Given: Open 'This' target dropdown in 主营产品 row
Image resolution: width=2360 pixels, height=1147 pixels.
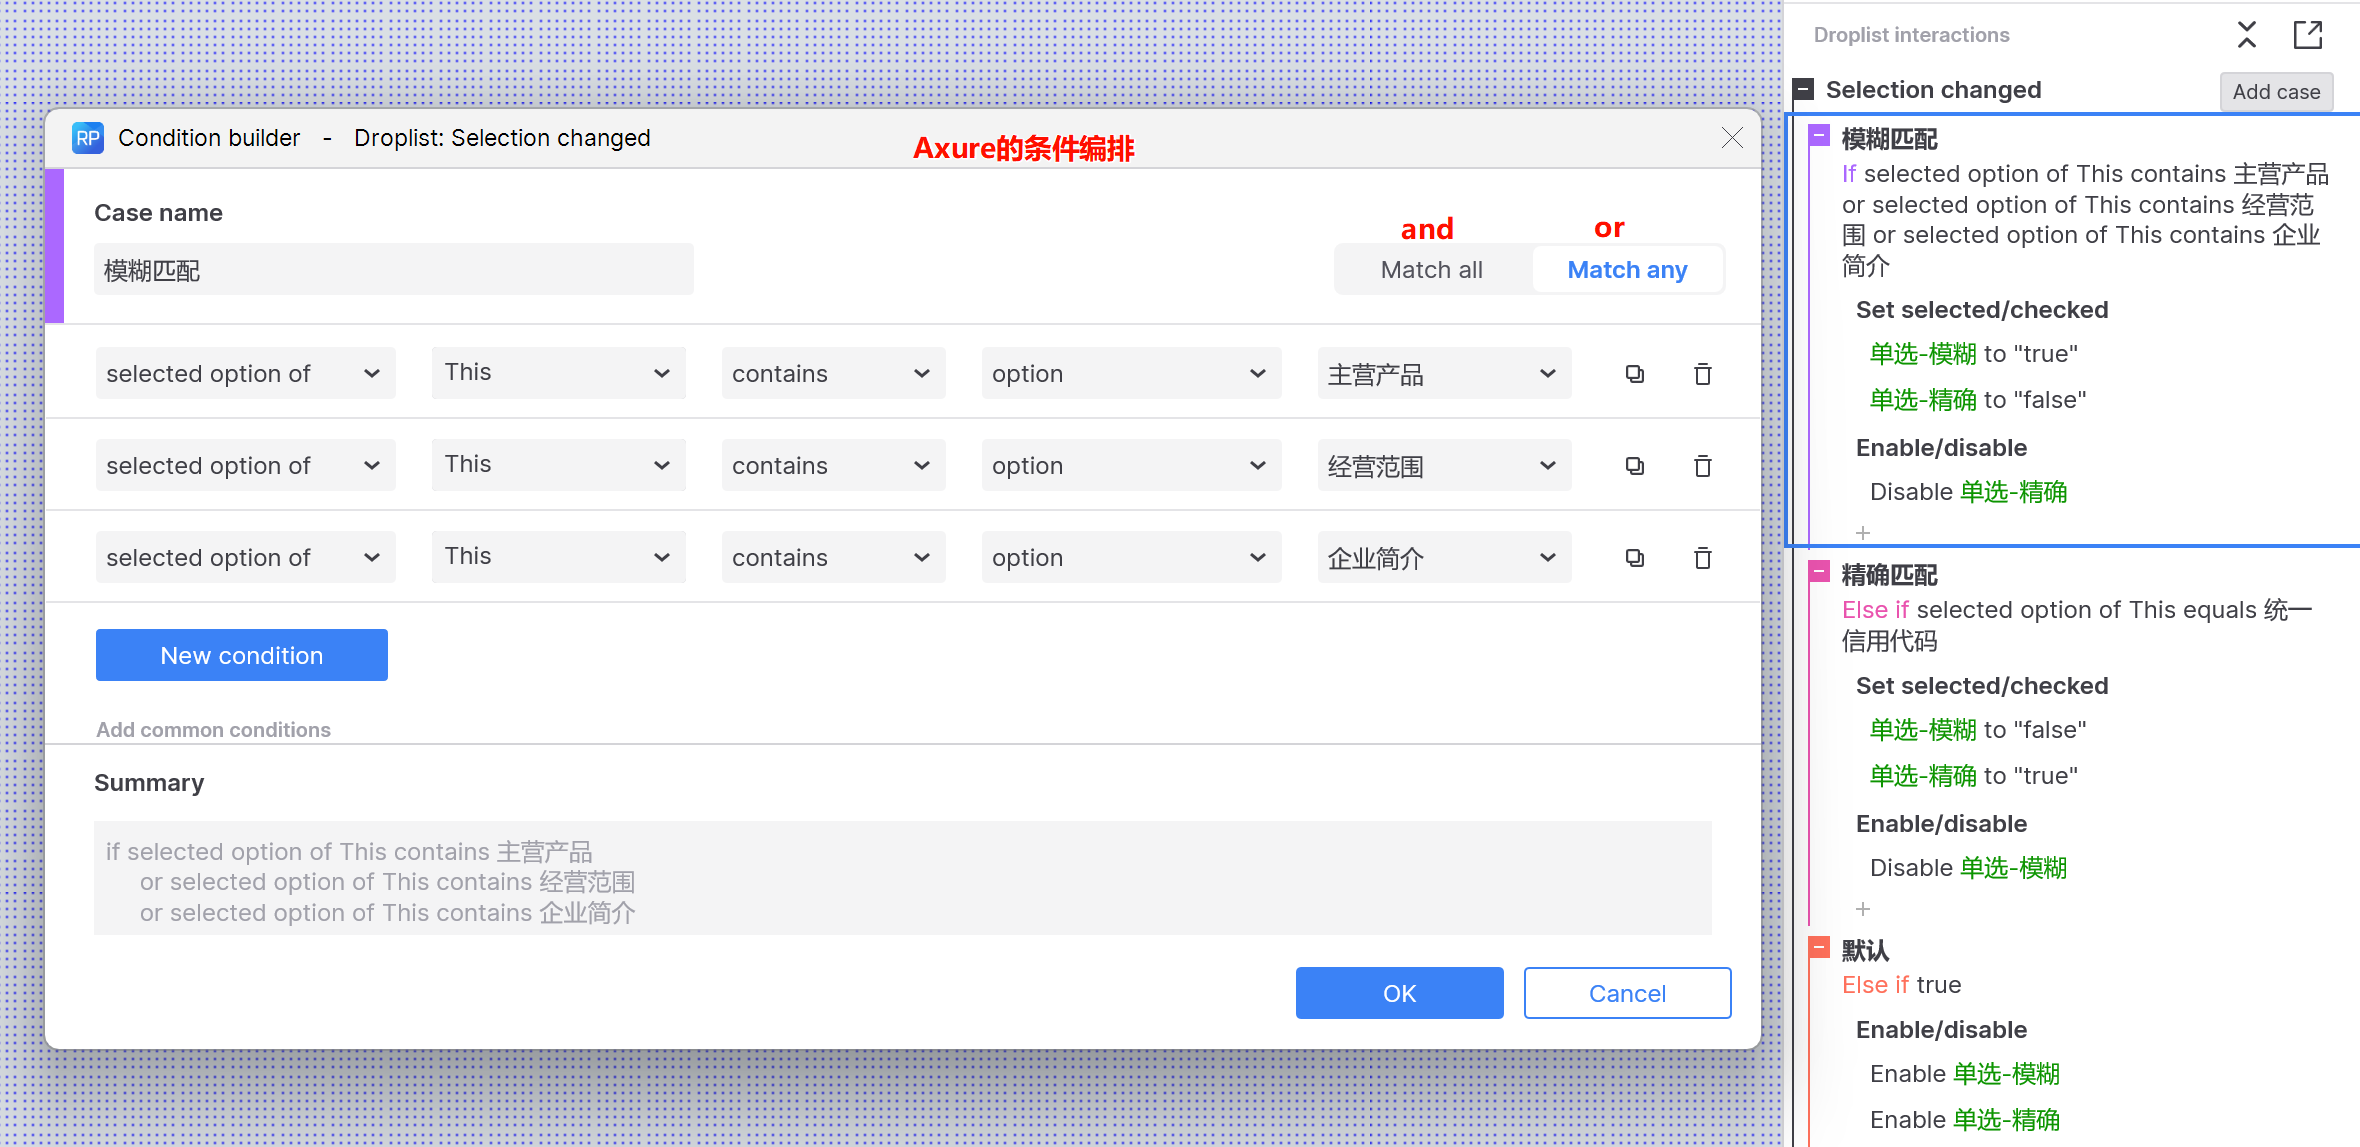Looking at the screenshot, I should (x=559, y=373).
